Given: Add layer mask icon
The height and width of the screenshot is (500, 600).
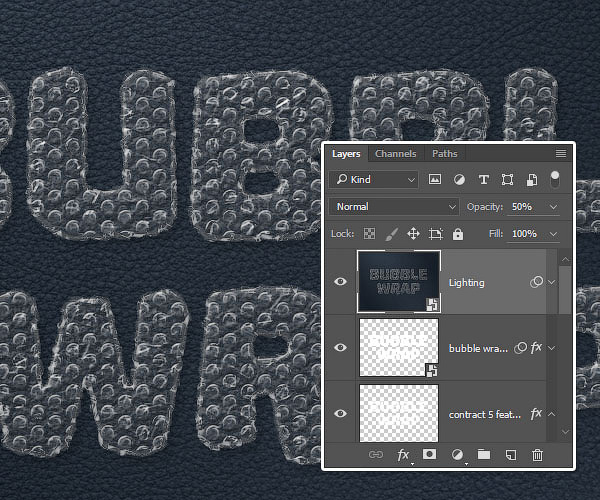Looking at the screenshot, I should click(429, 454).
